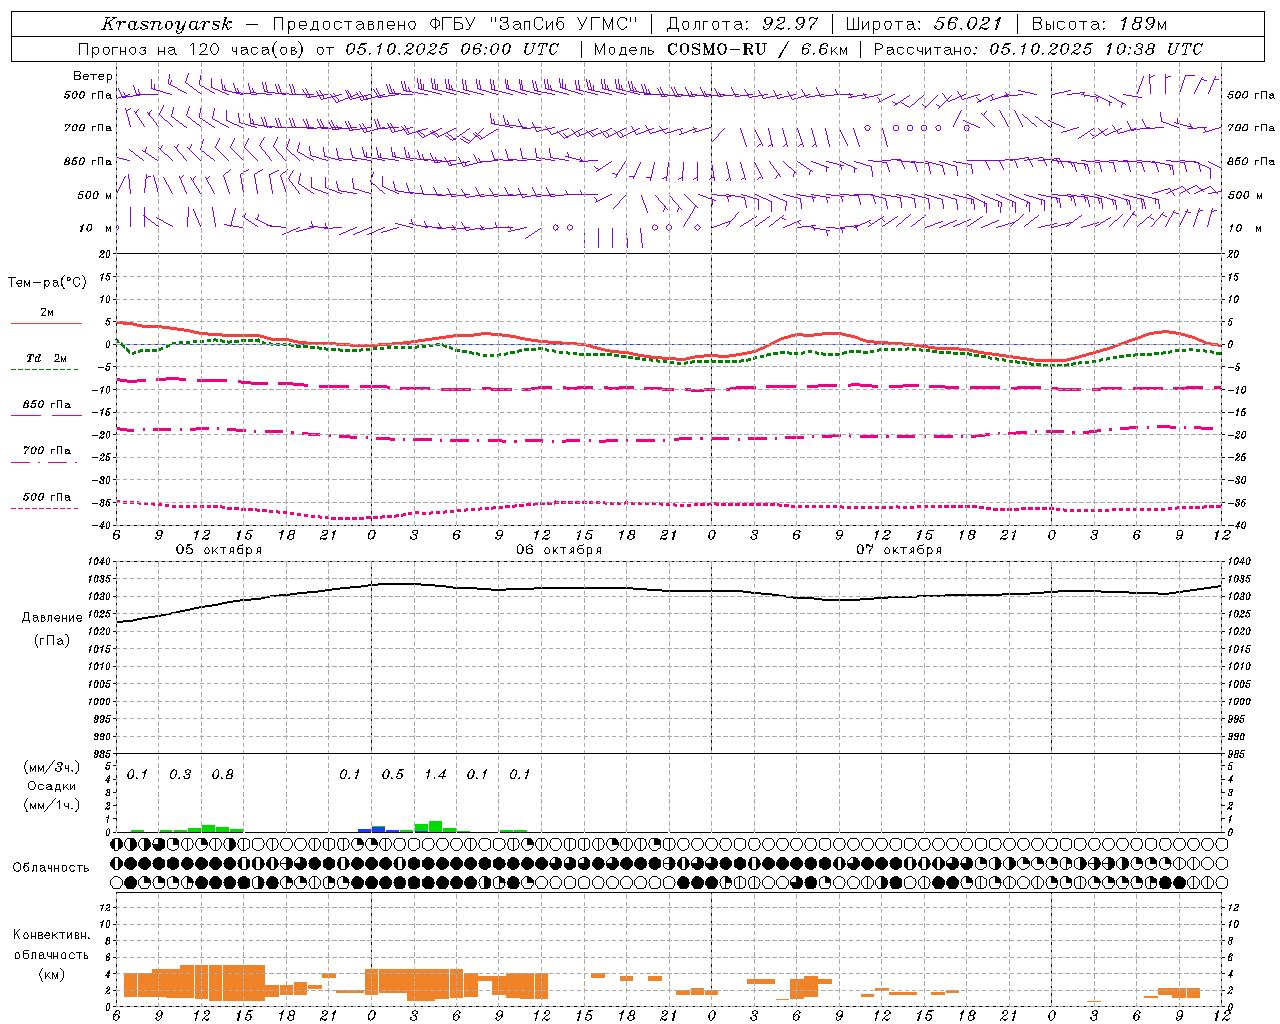The width and height of the screenshot is (1280, 1024).
Task: Click the Осадки precipitation panel label
Action: [51, 786]
